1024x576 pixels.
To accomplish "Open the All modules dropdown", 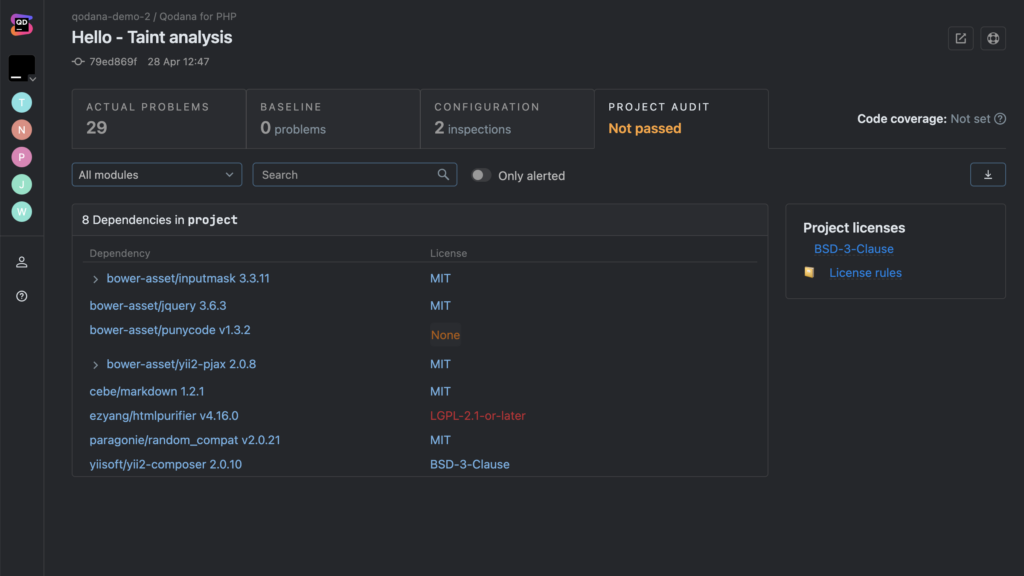I will click(x=156, y=174).
